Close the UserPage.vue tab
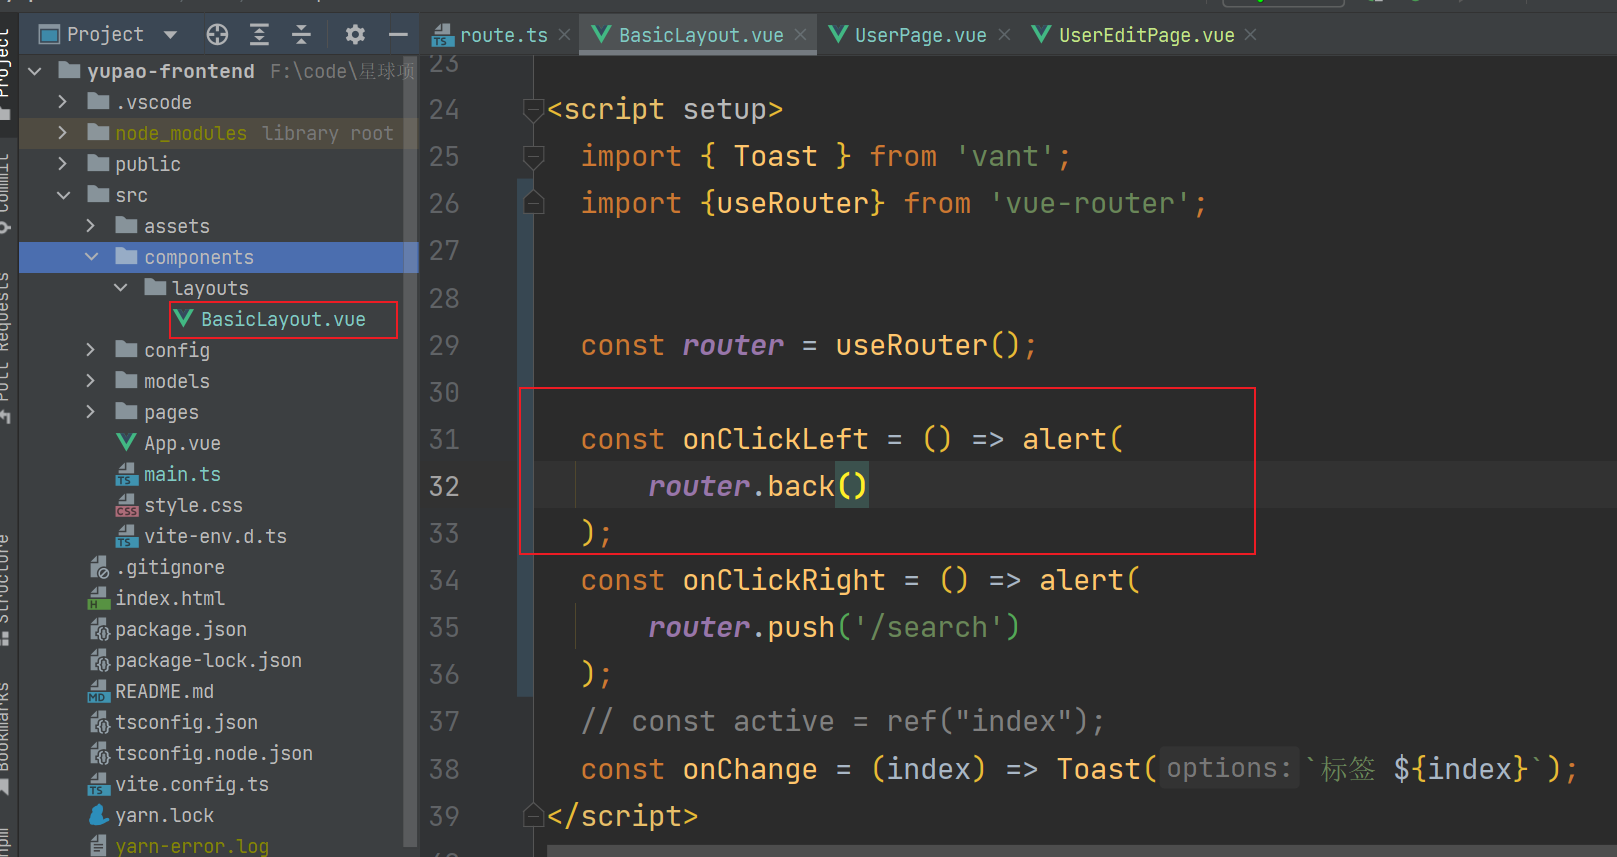1617x857 pixels. tap(1004, 35)
